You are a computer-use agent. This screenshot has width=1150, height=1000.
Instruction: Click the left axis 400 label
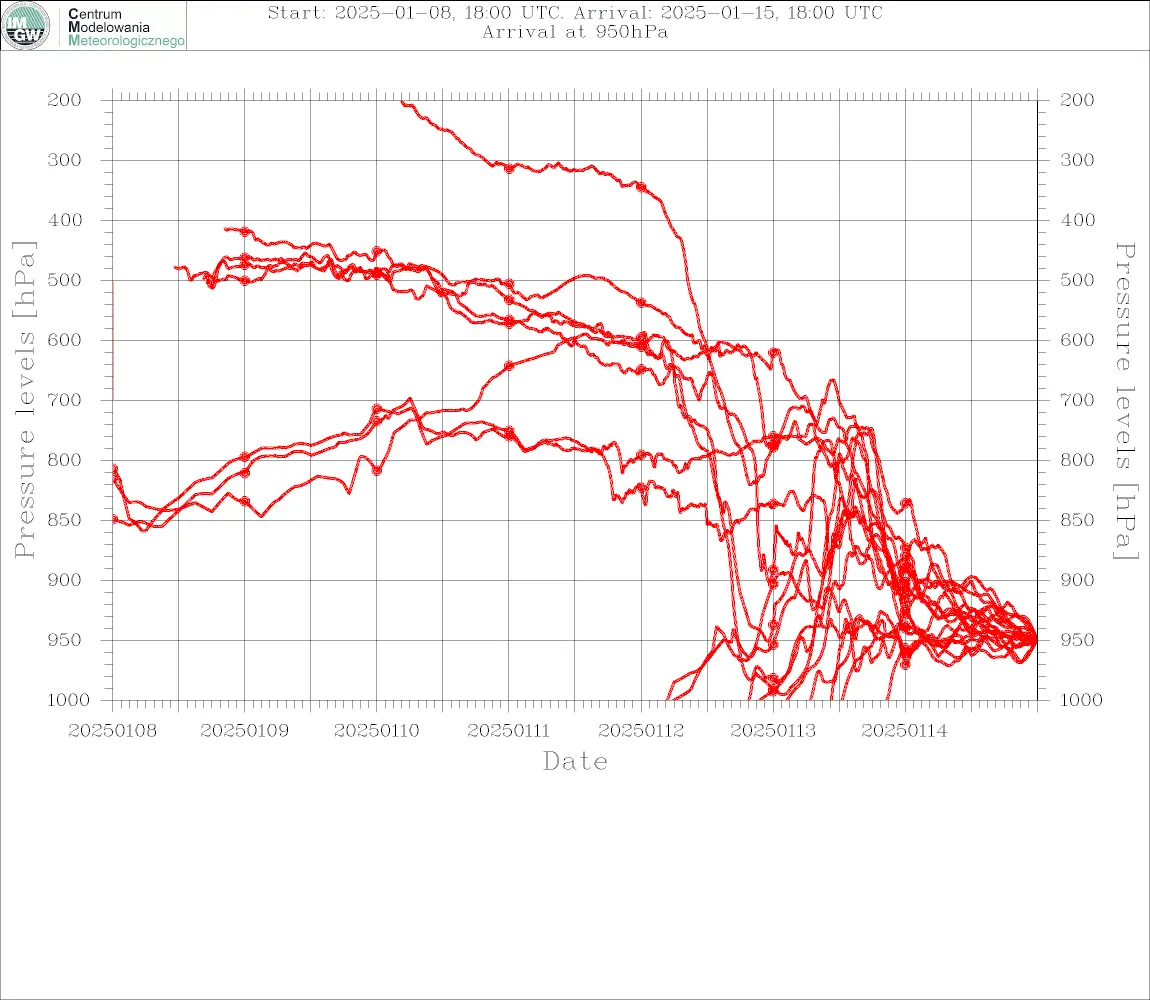[x=65, y=220]
